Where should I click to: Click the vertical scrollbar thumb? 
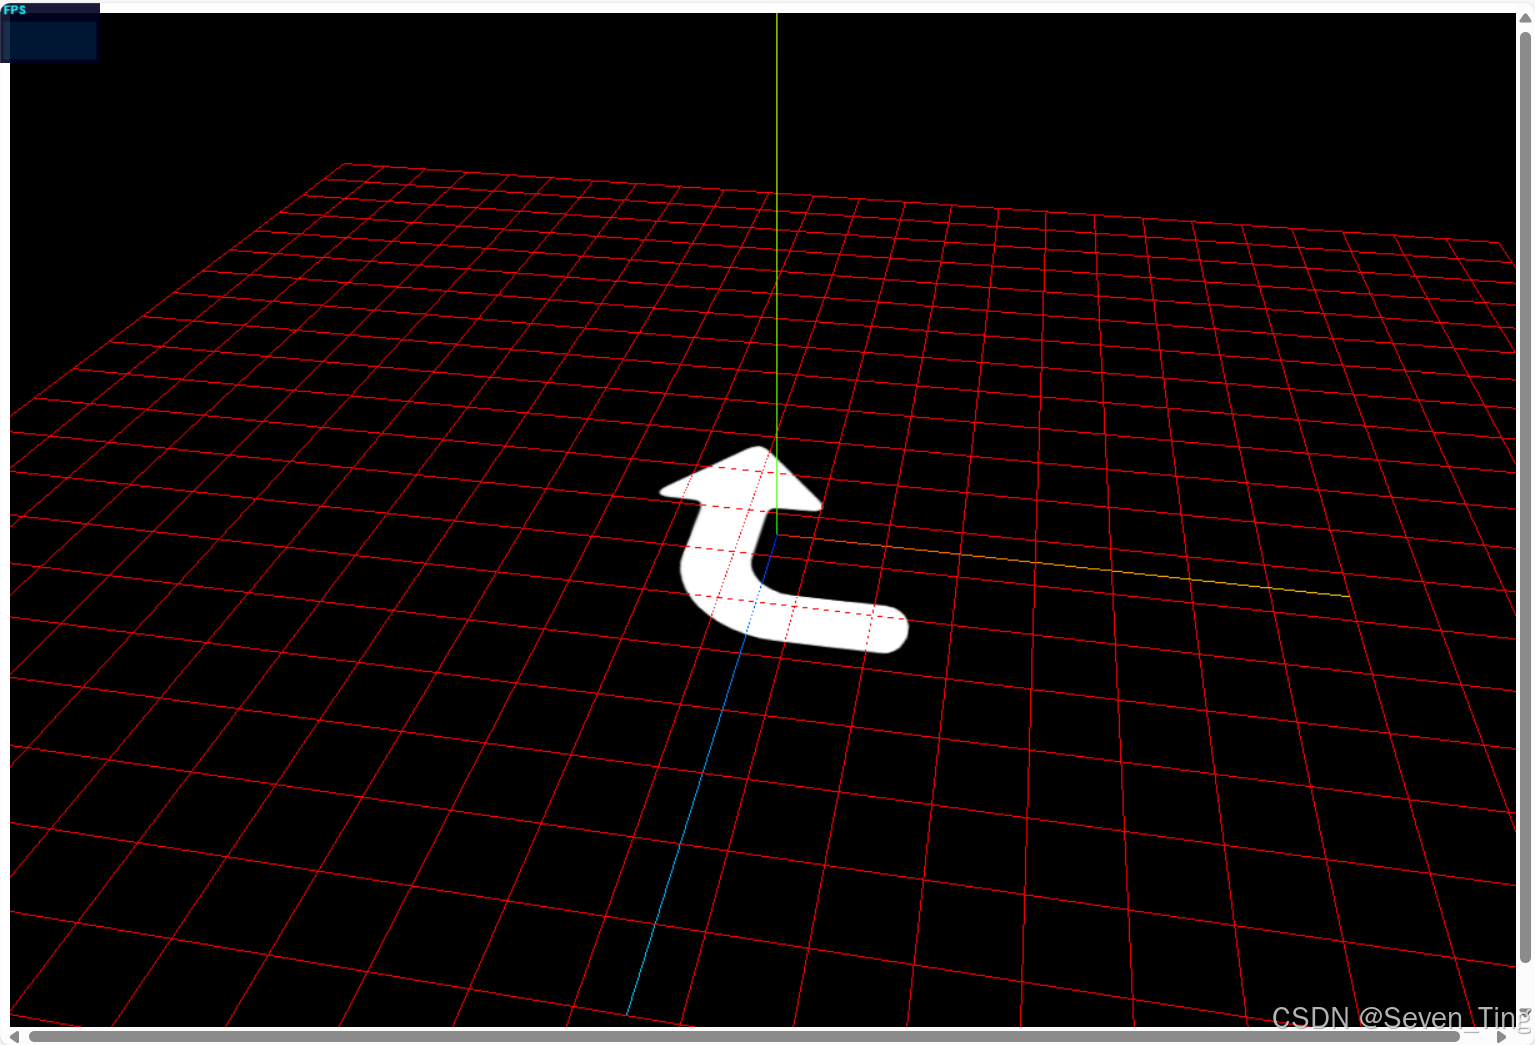coord(1525,497)
